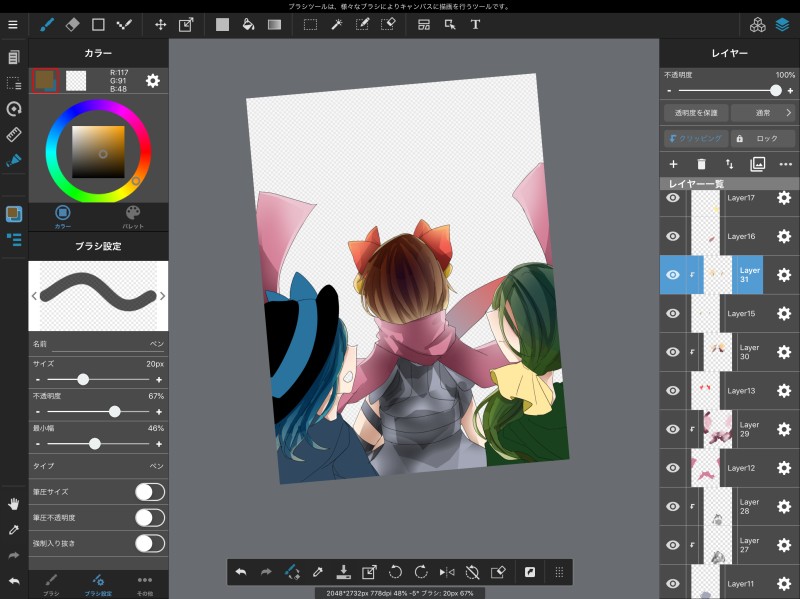Switch to ブラシ設定 tab
800x599 pixels.
(x=98, y=585)
